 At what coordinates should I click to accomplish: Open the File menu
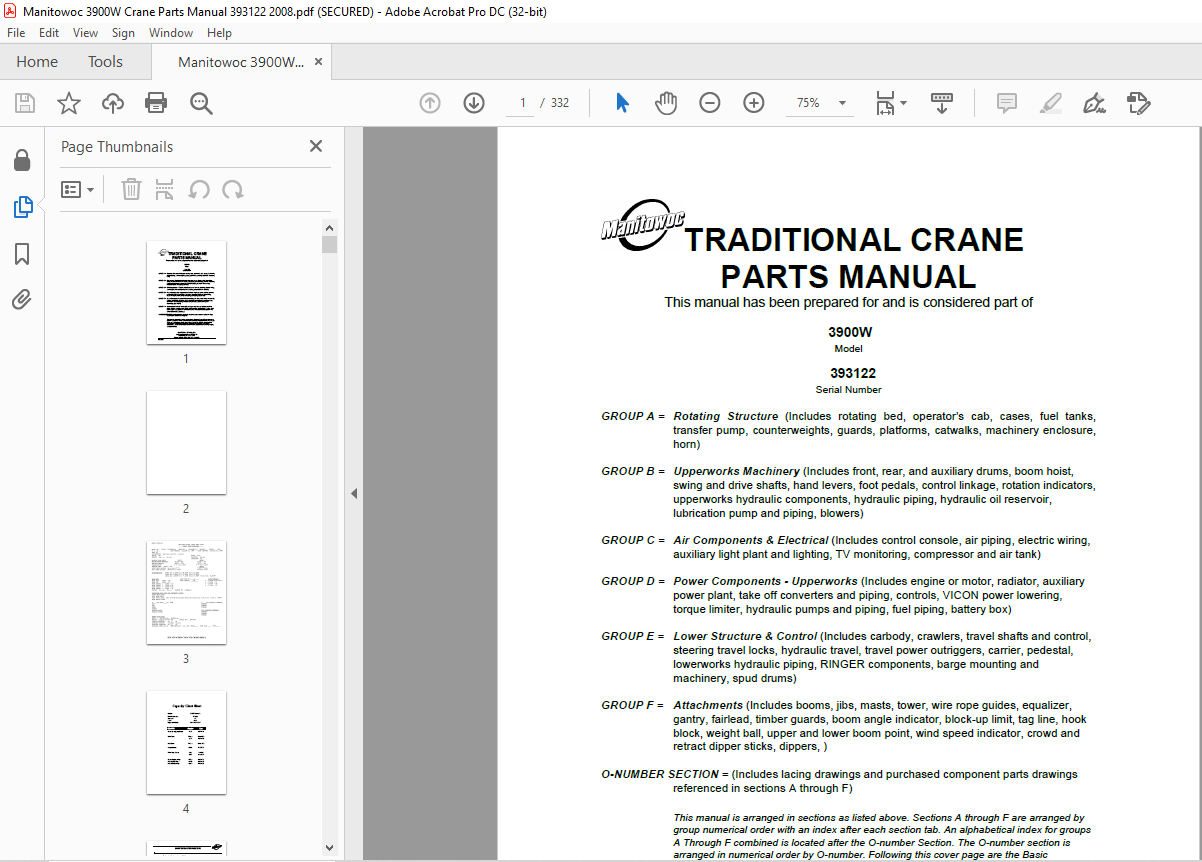click(x=16, y=33)
